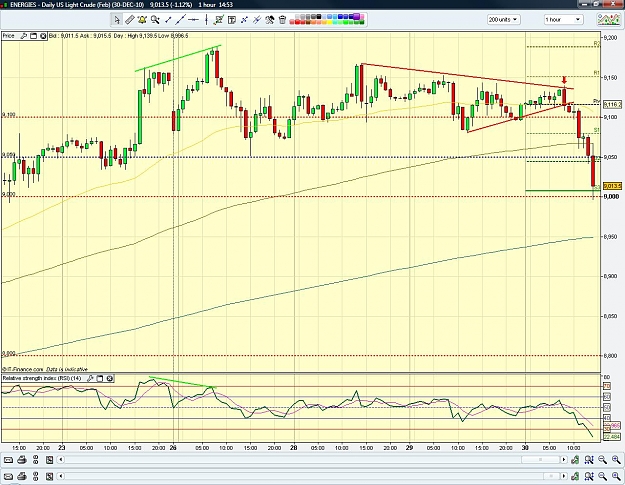Viewport: 625px width, 485px height.
Task: Select the rectangle shape drawing tool
Action: coord(218,20)
